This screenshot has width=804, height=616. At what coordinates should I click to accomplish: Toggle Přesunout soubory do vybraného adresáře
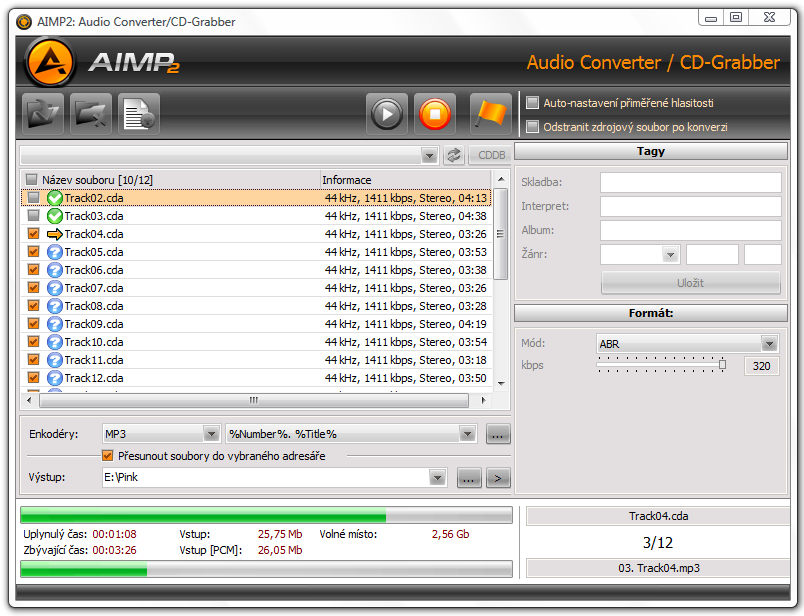[108, 455]
